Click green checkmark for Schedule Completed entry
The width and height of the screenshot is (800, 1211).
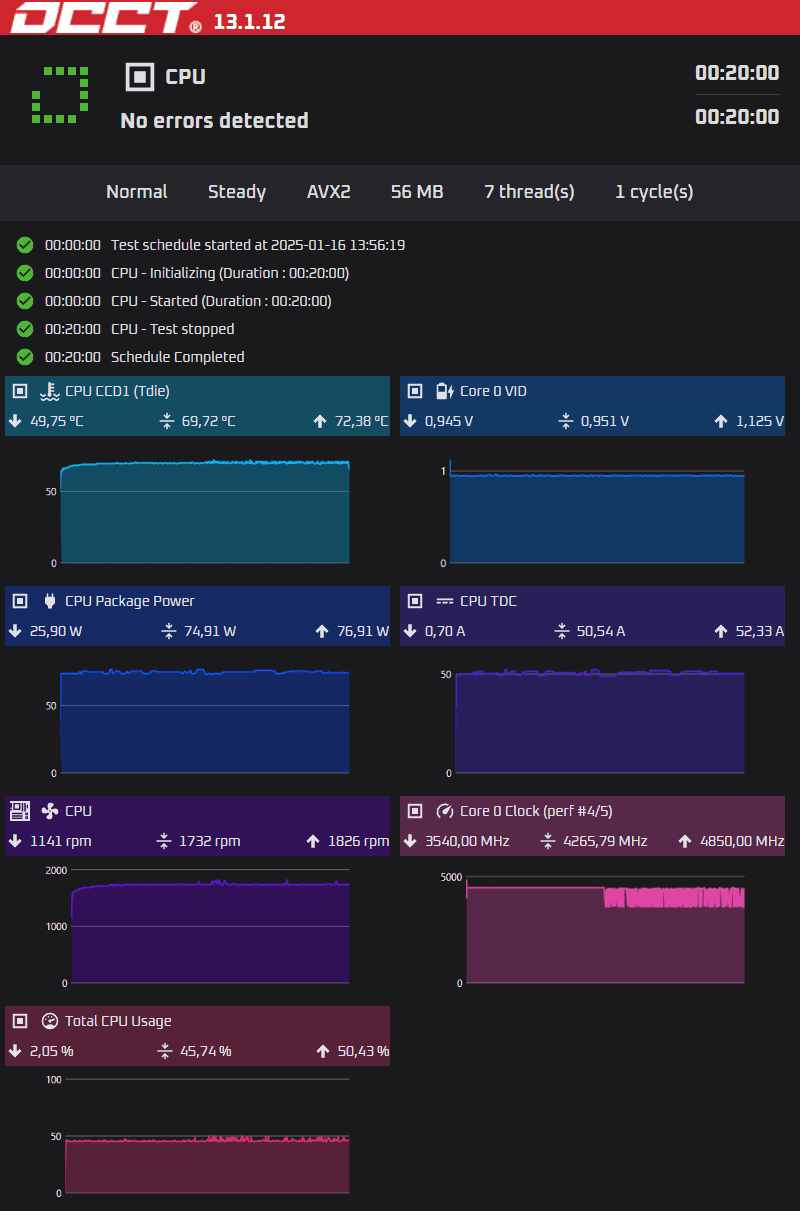(25, 357)
